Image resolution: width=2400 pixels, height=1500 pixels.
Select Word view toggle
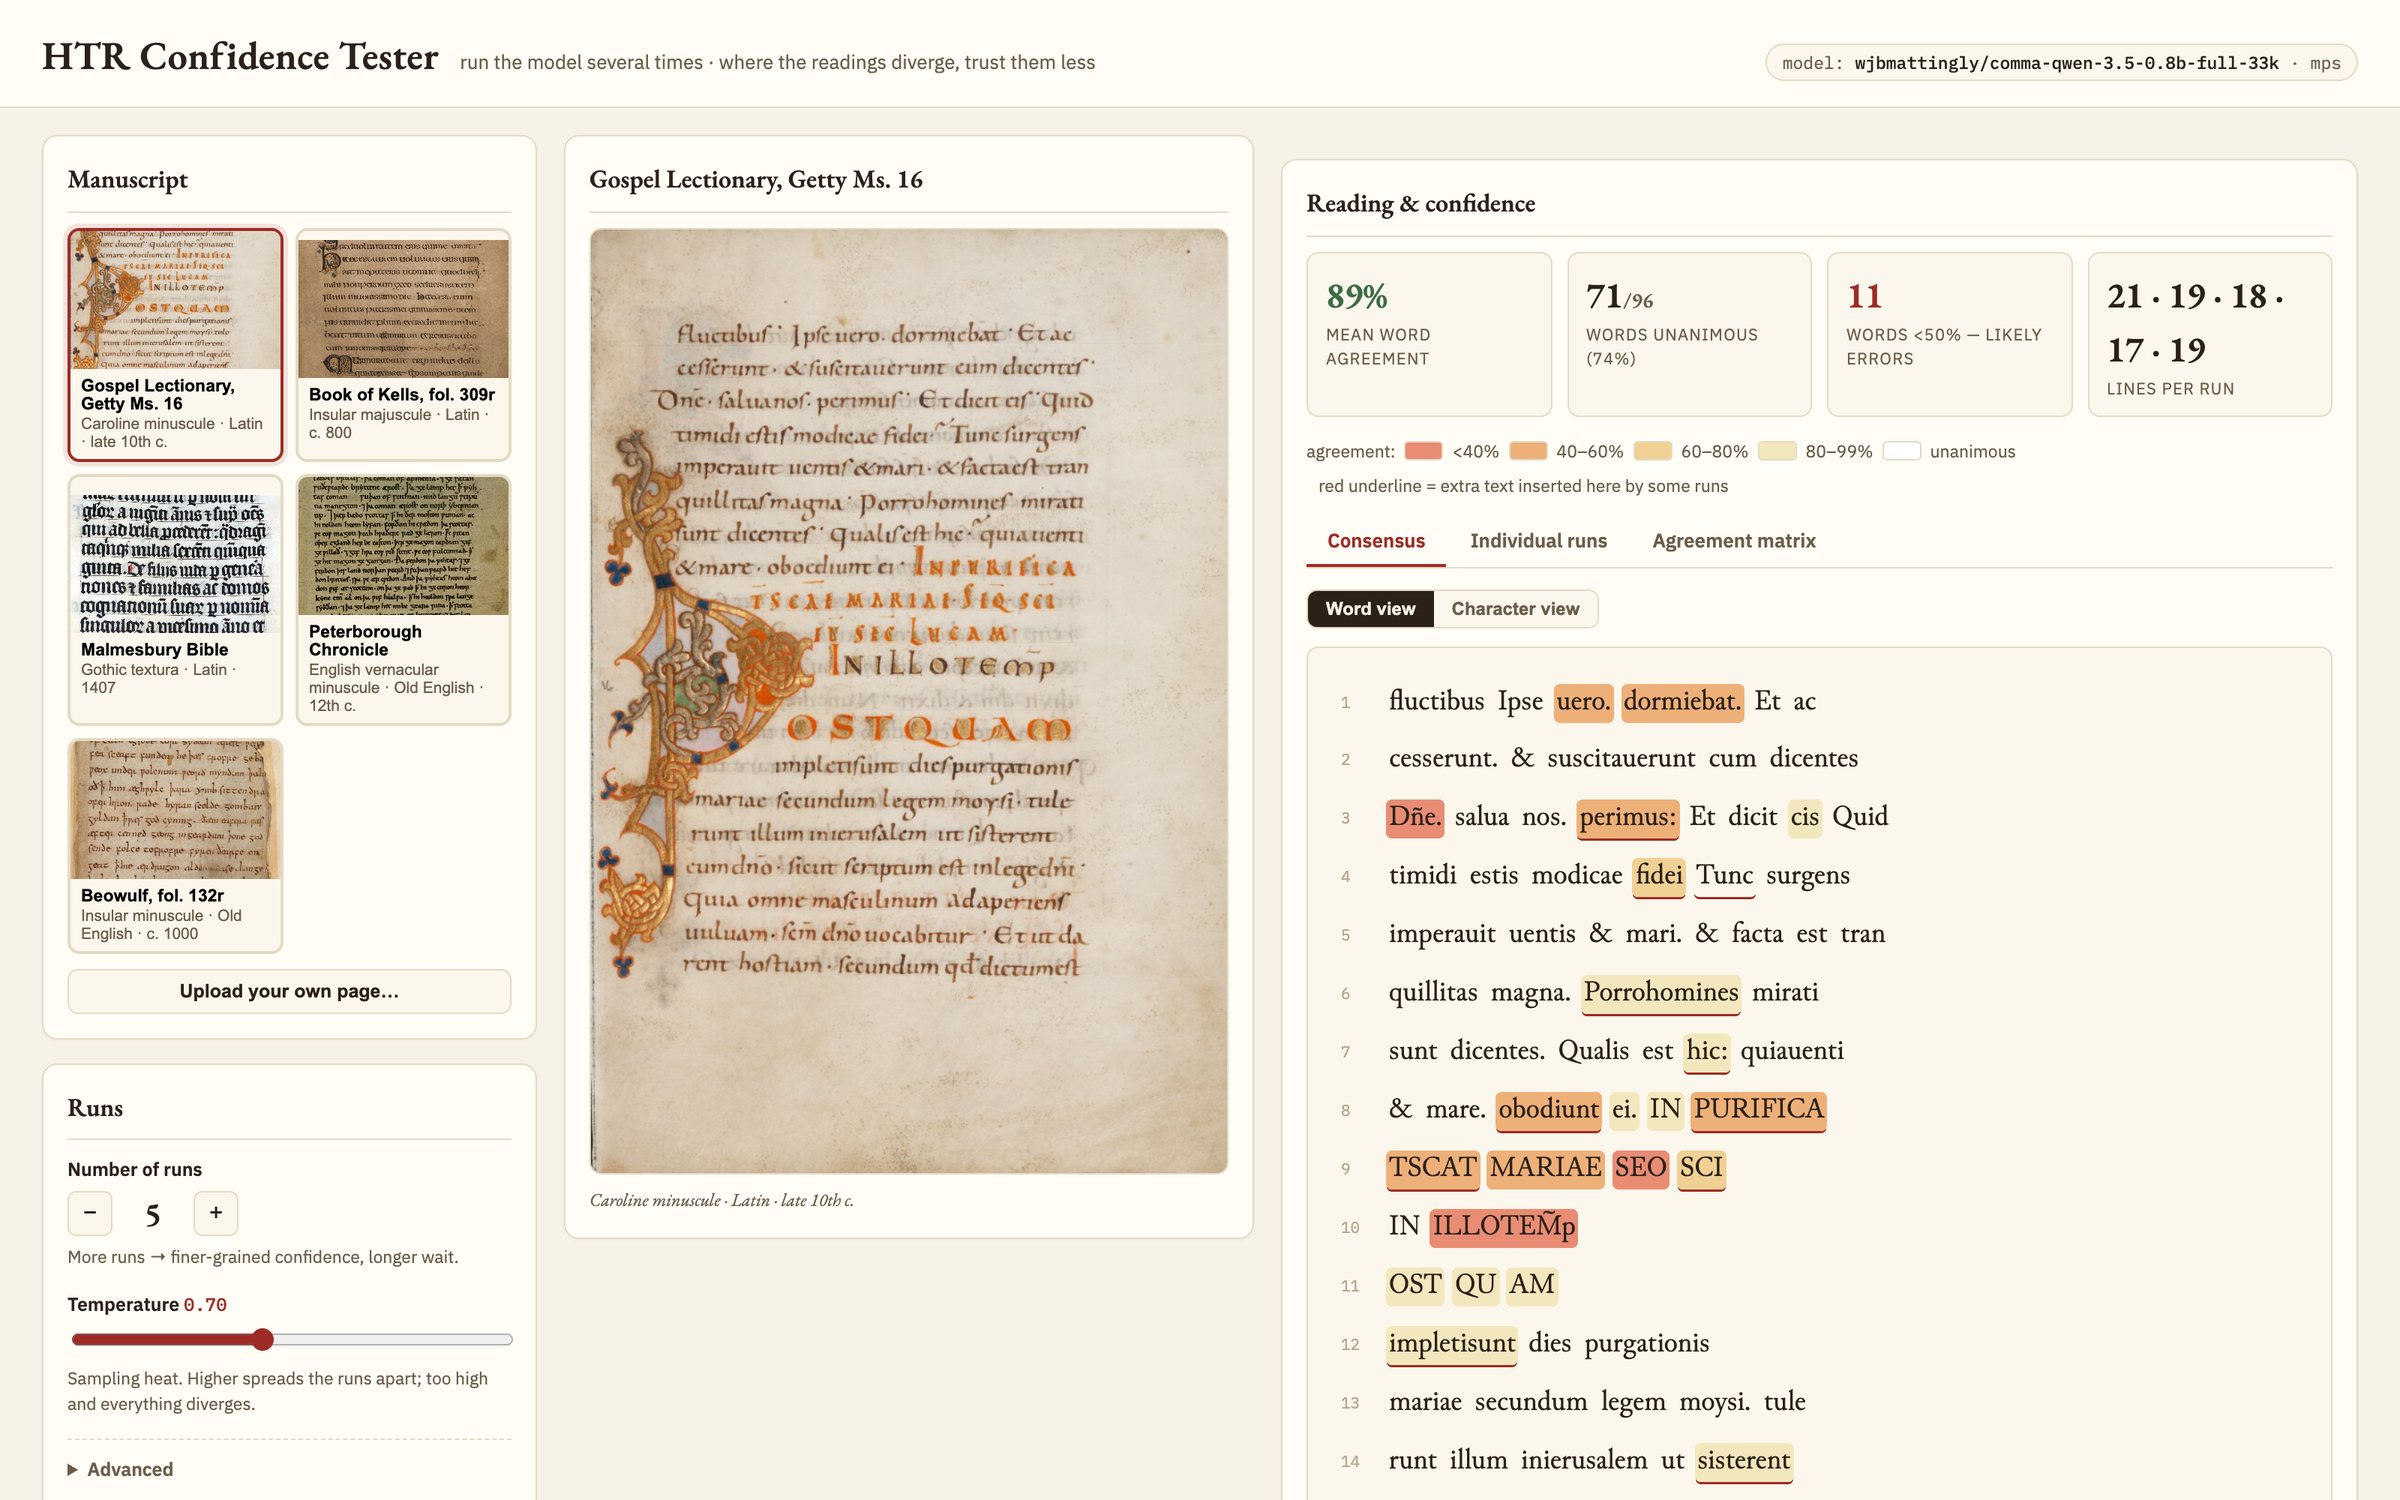click(x=1371, y=609)
